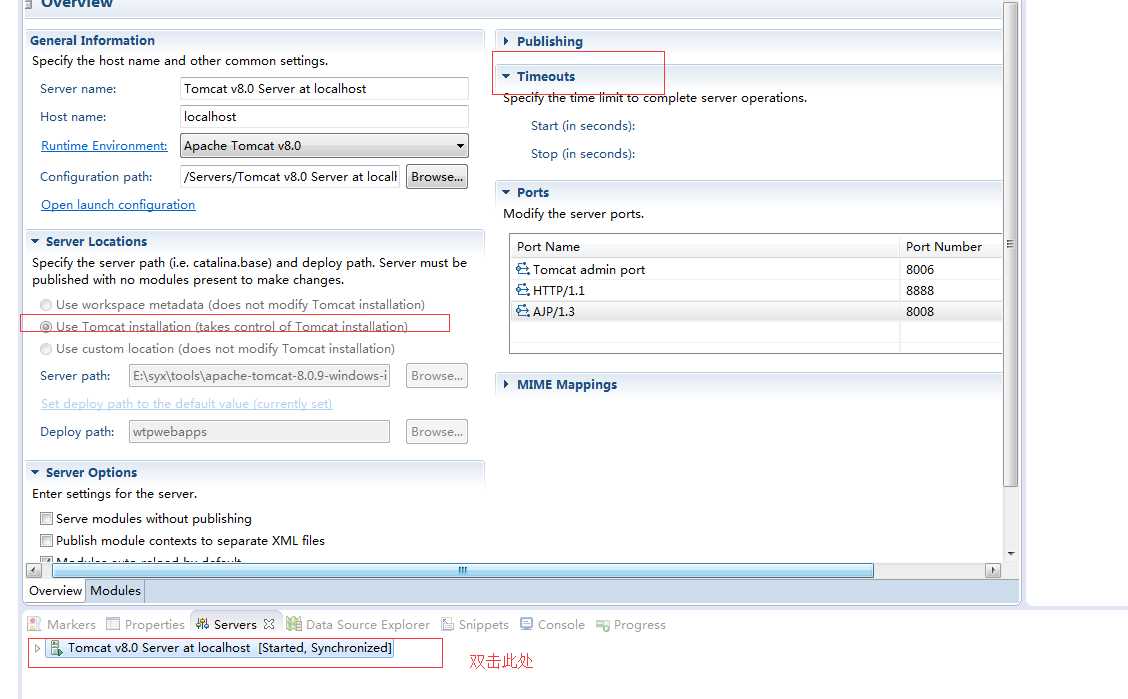Click the Host name input field
The height and width of the screenshot is (699, 1128).
pos(324,116)
